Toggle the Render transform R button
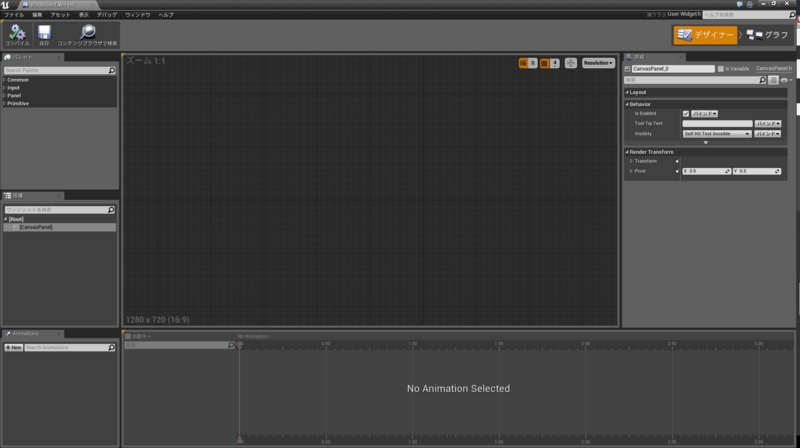 532,63
